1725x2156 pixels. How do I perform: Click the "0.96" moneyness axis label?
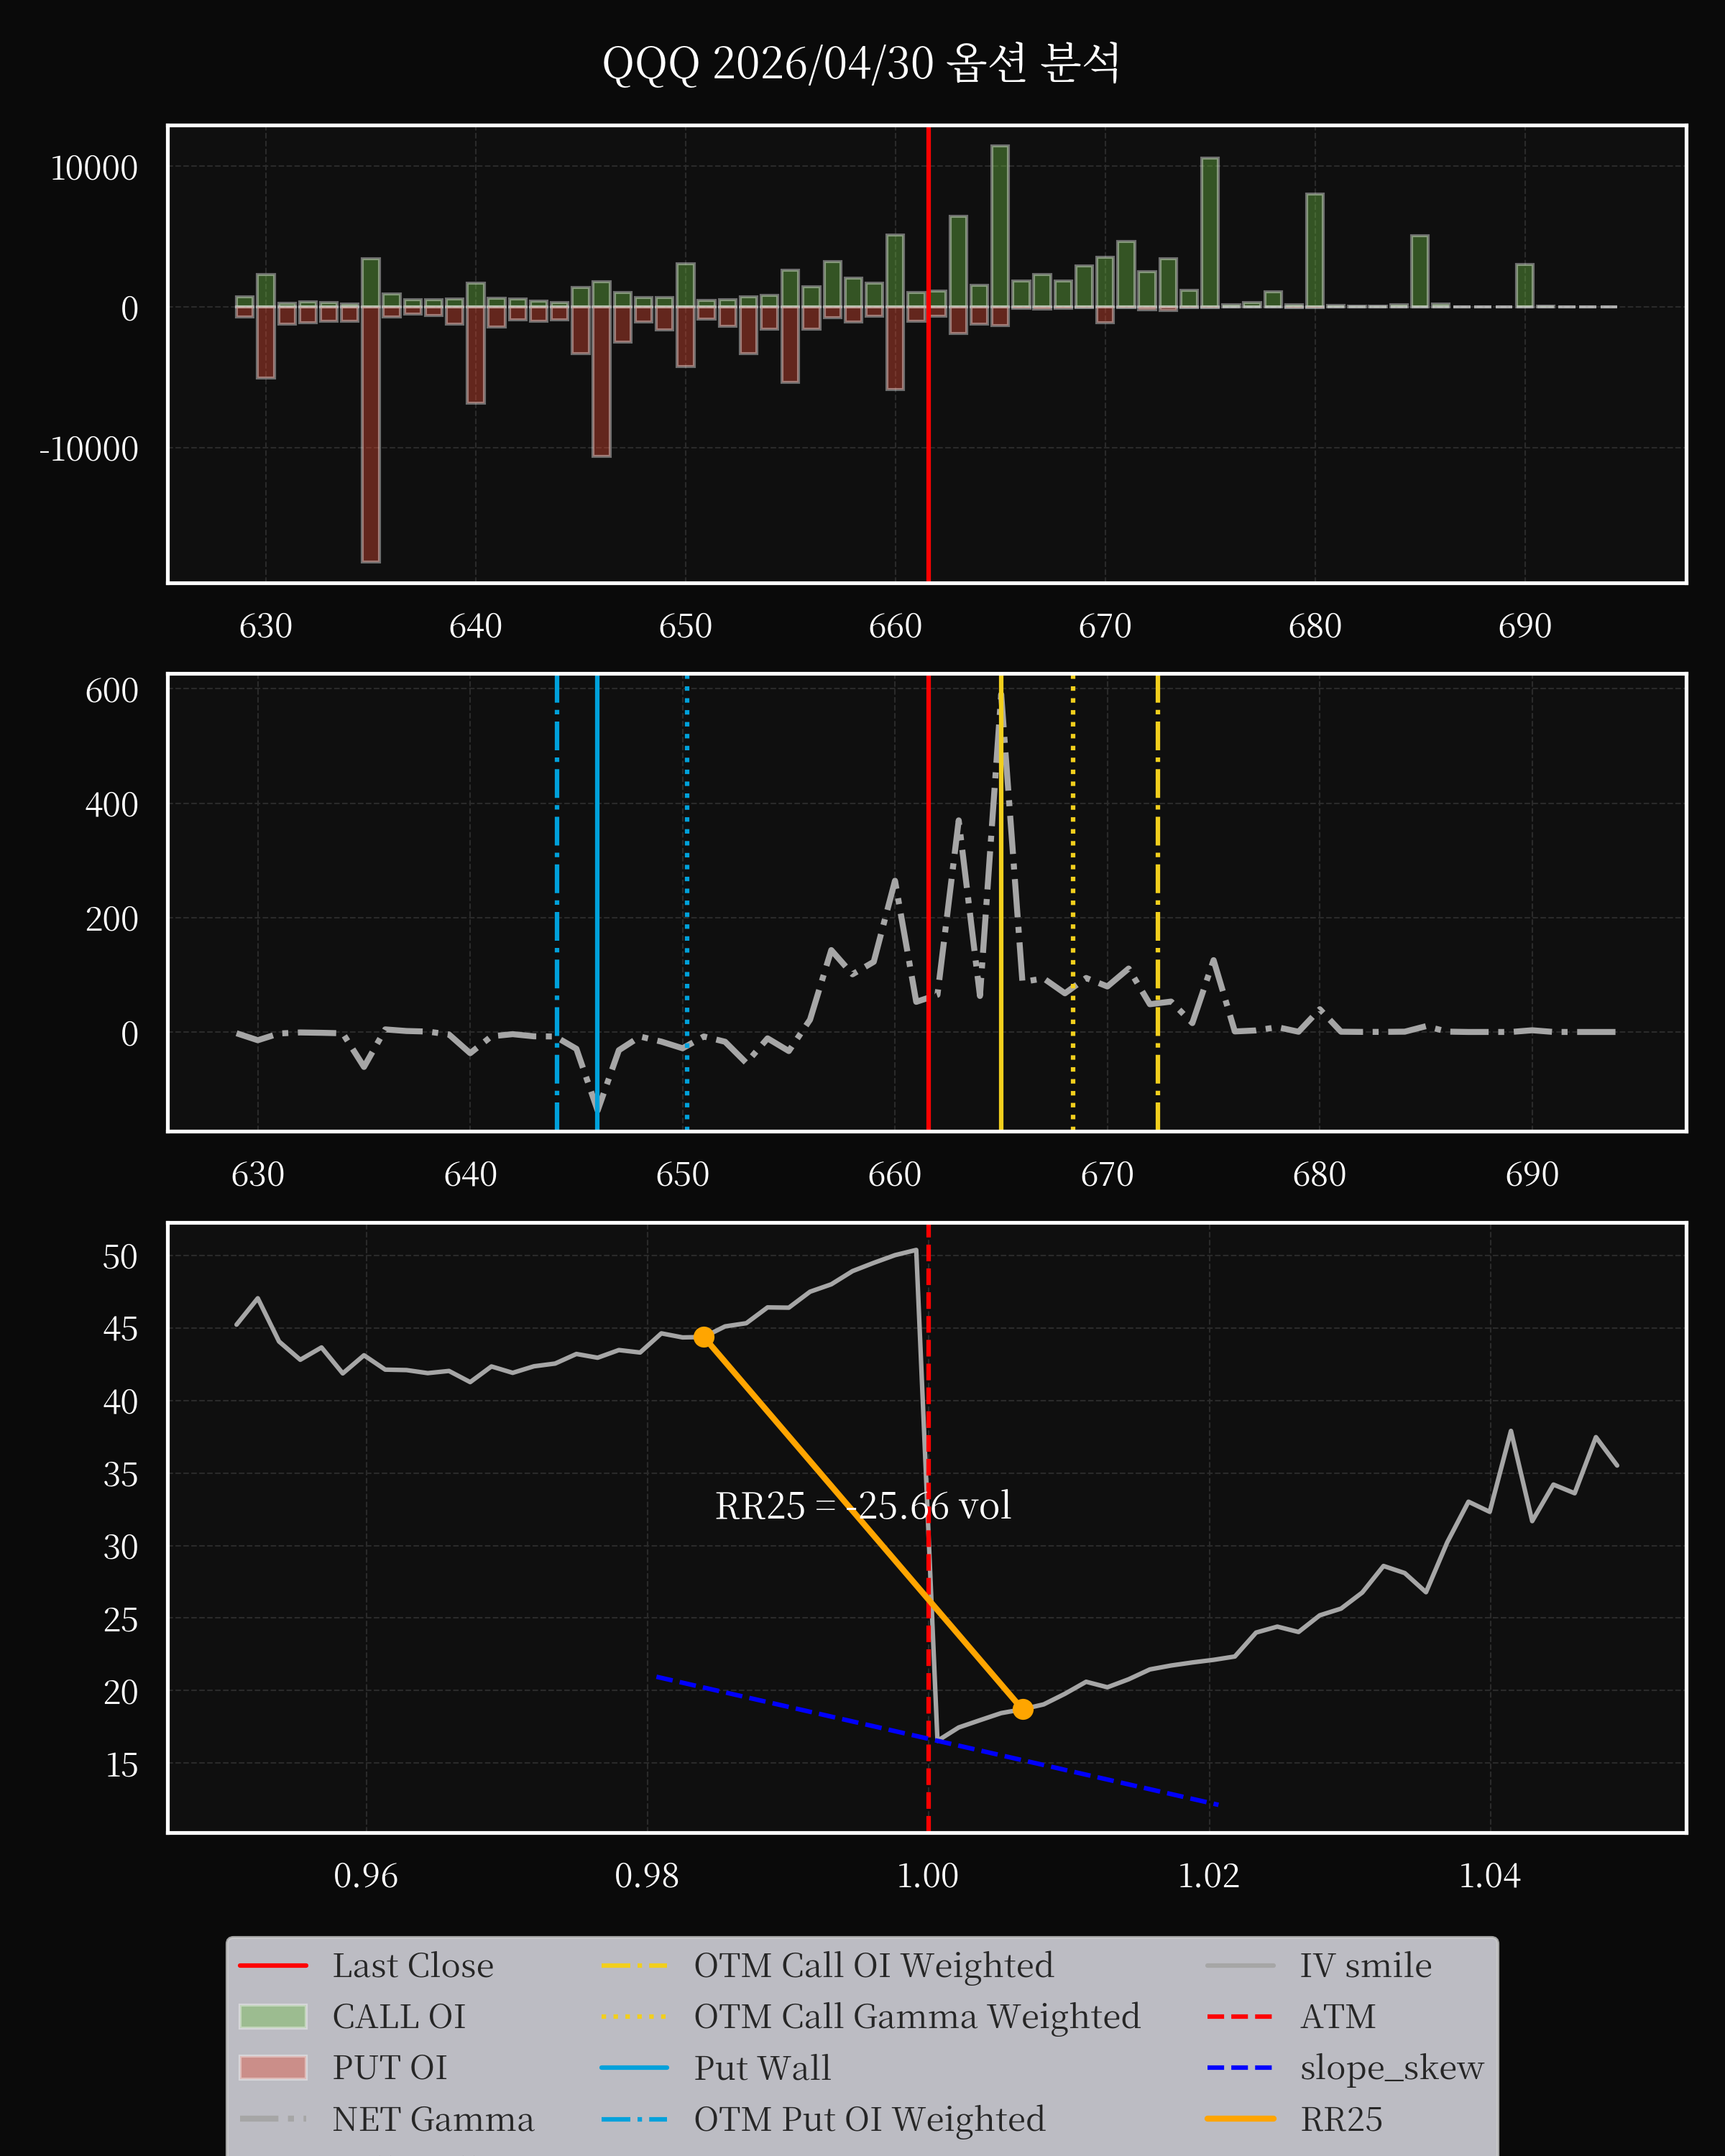click(366, 1876)
